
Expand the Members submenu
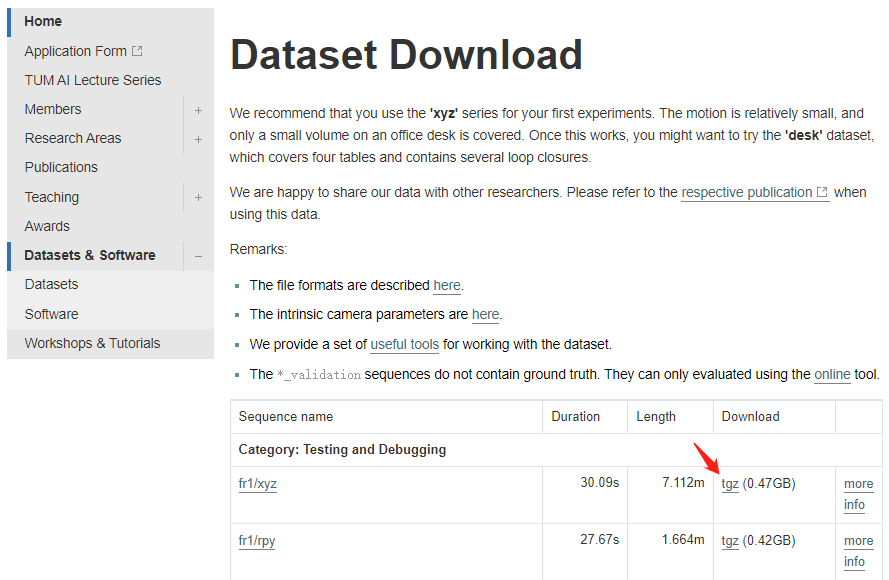[198, 110]
